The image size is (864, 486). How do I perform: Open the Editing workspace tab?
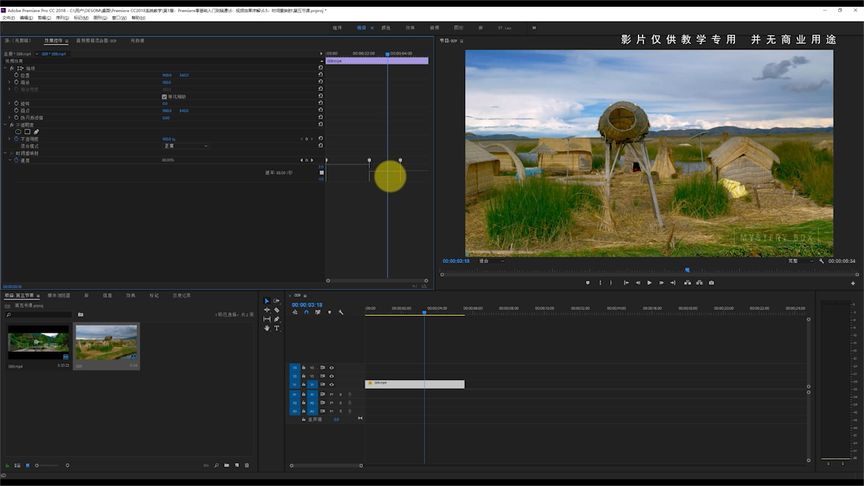pos(361,28)
